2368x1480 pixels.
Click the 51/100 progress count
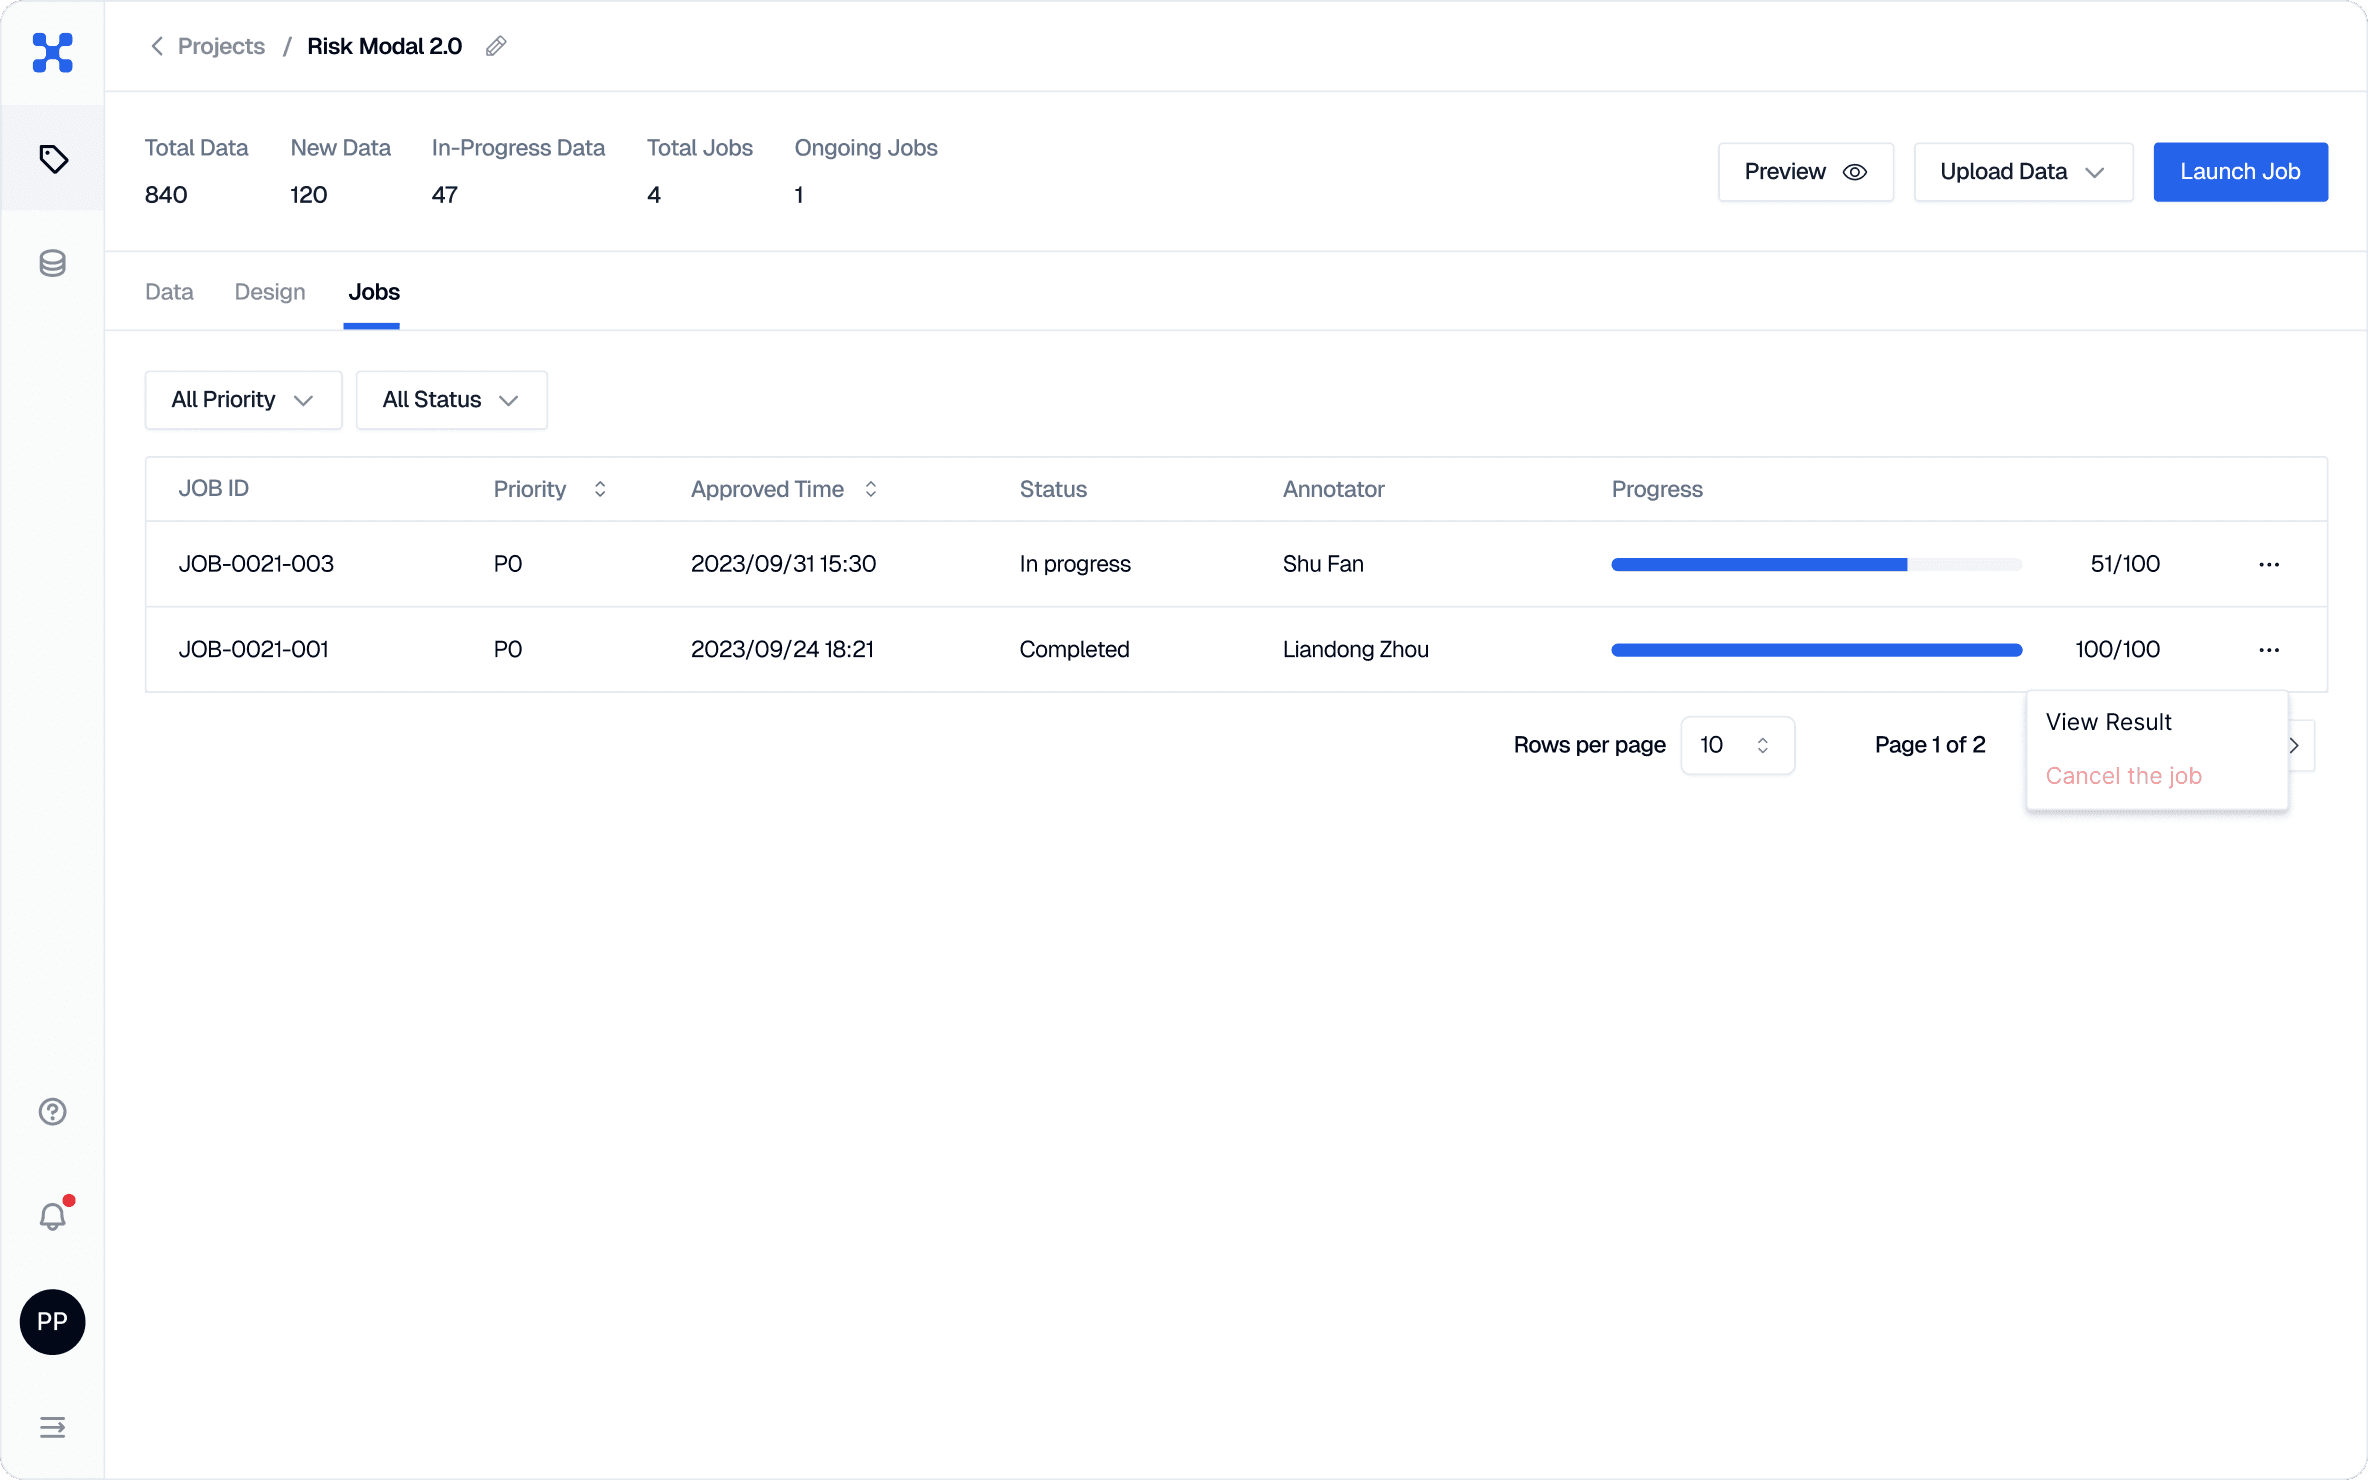2125,564
